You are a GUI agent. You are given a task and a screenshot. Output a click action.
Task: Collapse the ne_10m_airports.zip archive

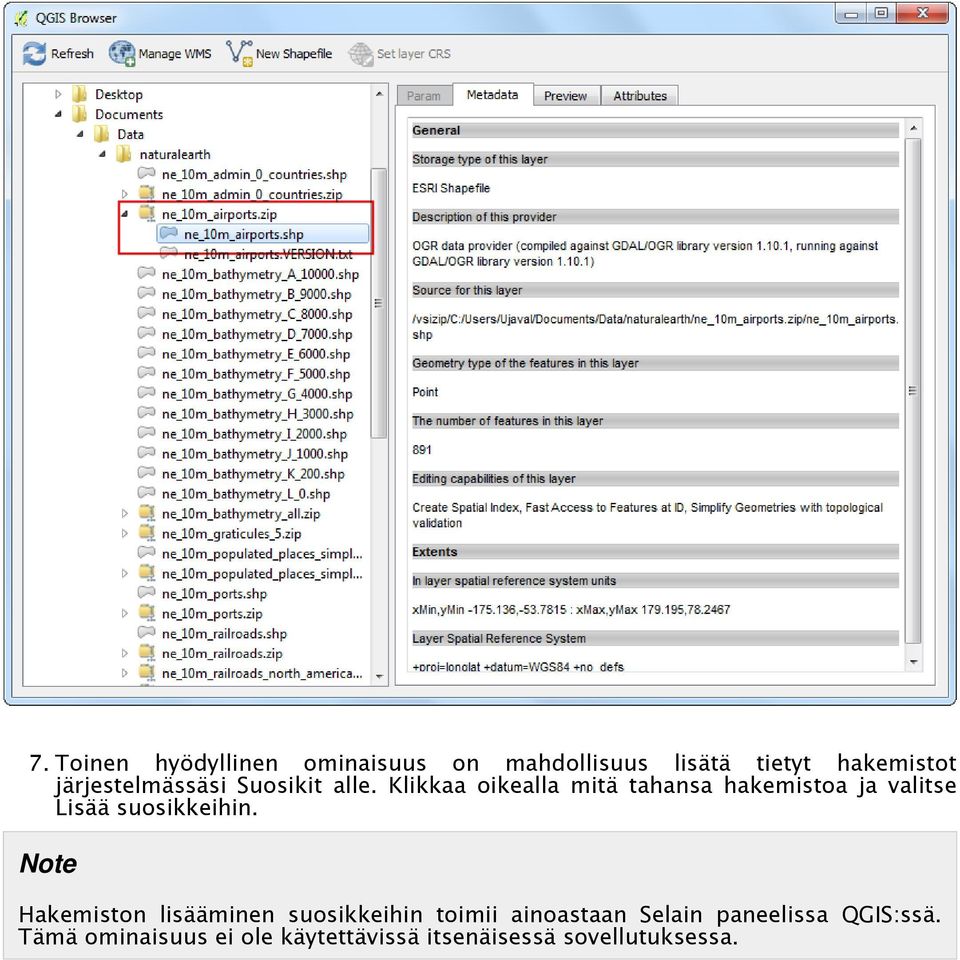[x=125, y=214]
